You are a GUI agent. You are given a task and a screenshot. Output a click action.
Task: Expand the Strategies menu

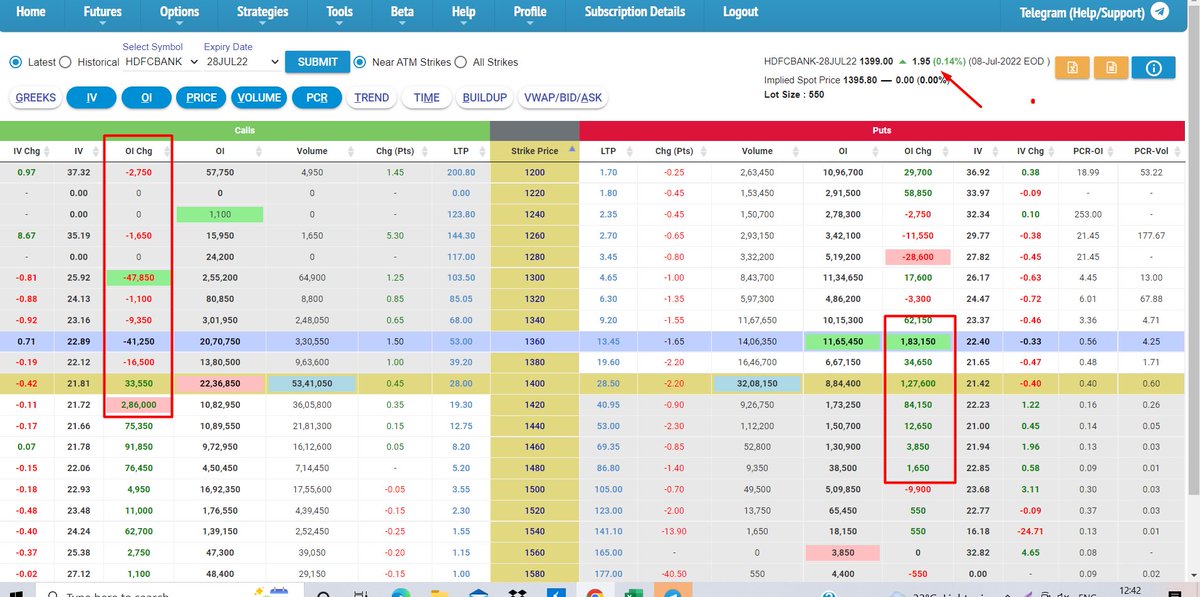[x=263, y=12]
